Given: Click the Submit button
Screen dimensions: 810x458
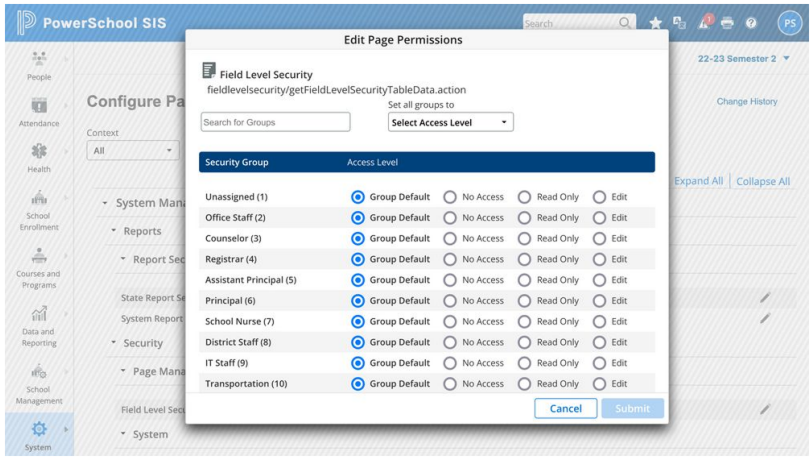Looking at the screenshot, I should pos(632,408).
